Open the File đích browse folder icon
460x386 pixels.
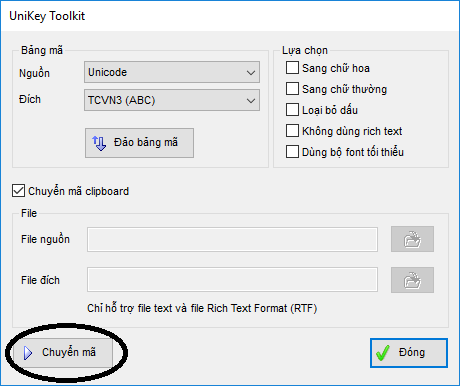[x=412, y=280]
